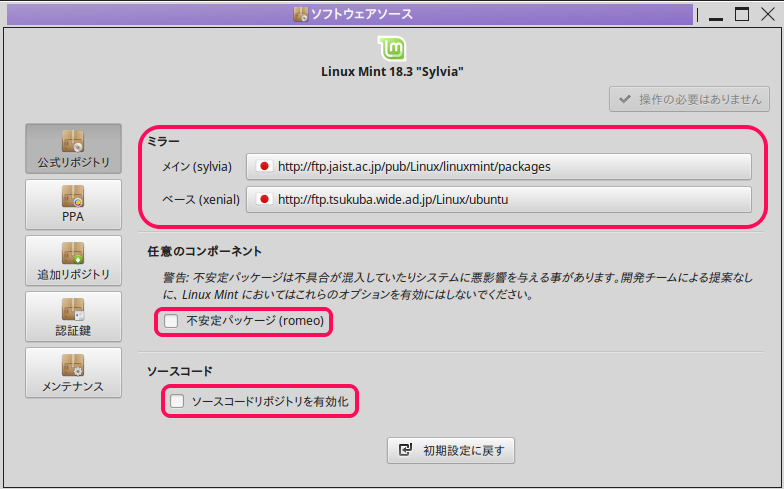Click the ミラー section heading
The width and height of the screenshot is (784, 489).
pos(163,142)
